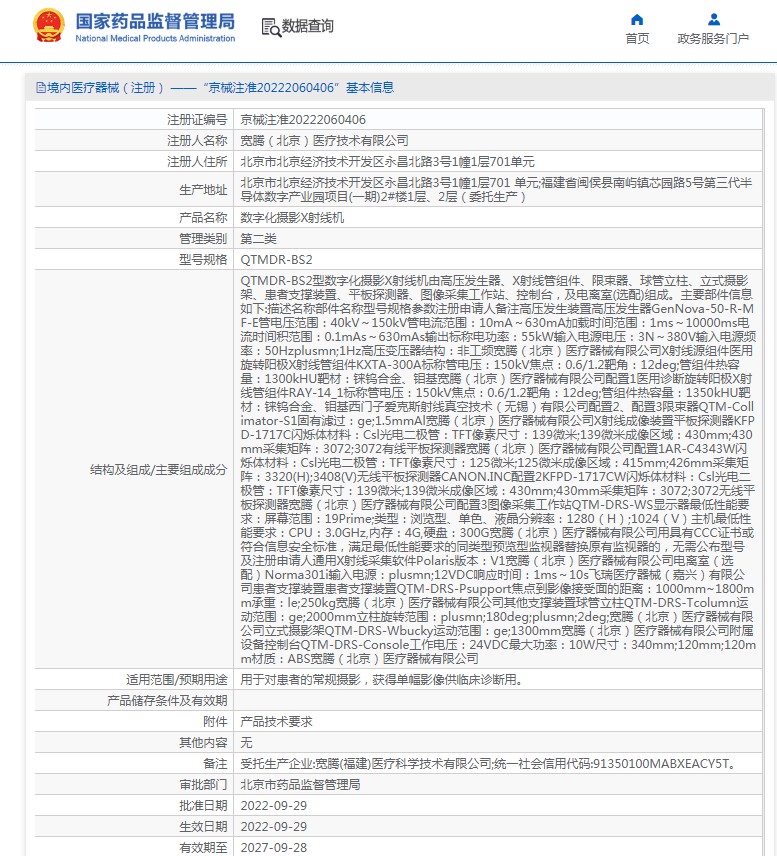Click the model value QTMDR-BS2

tap(270, 259)
